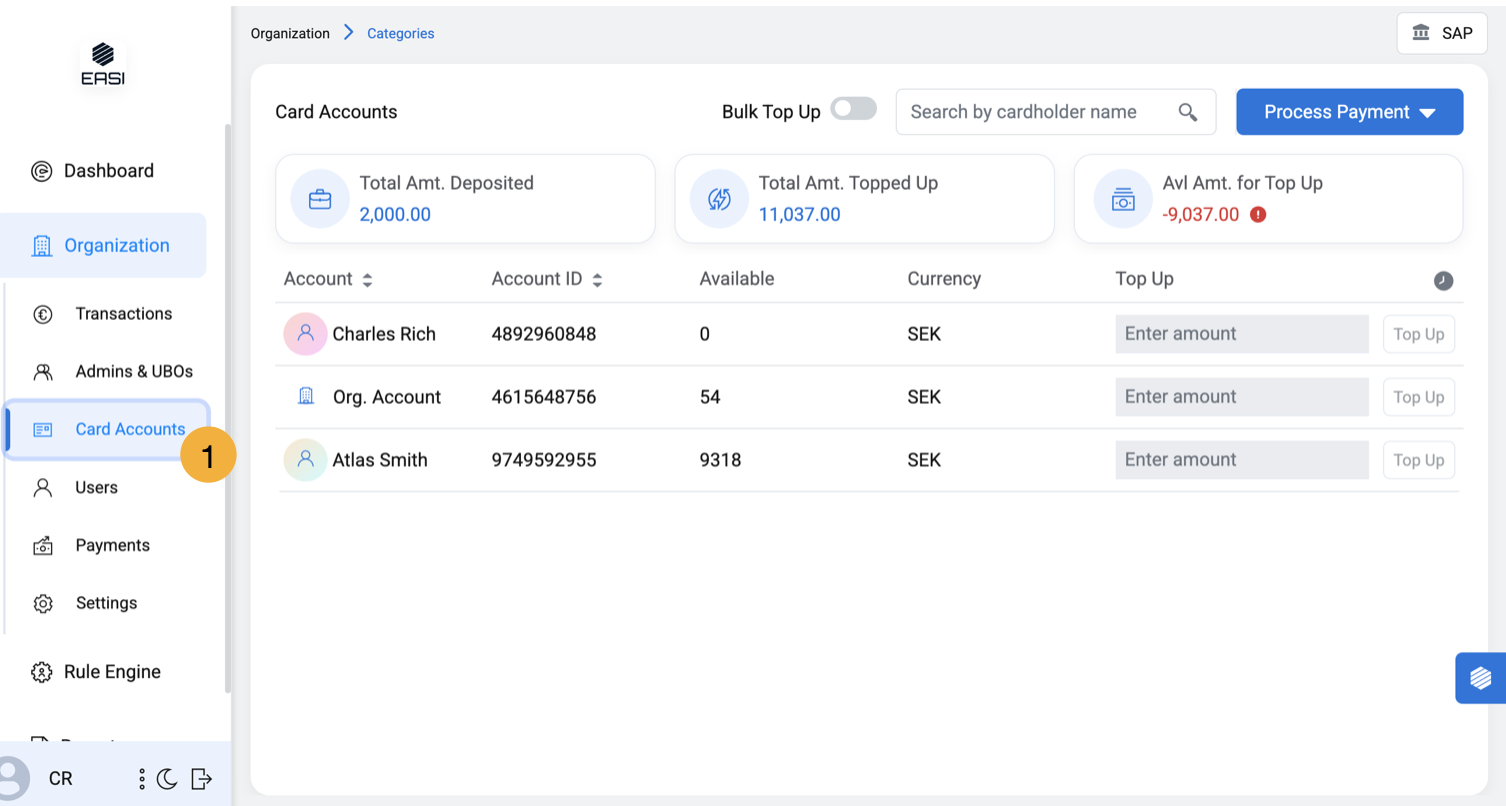Click the EASI logo in sidebar
Image resolution: width=1506 pixels, height=806 pixels.
102,64
